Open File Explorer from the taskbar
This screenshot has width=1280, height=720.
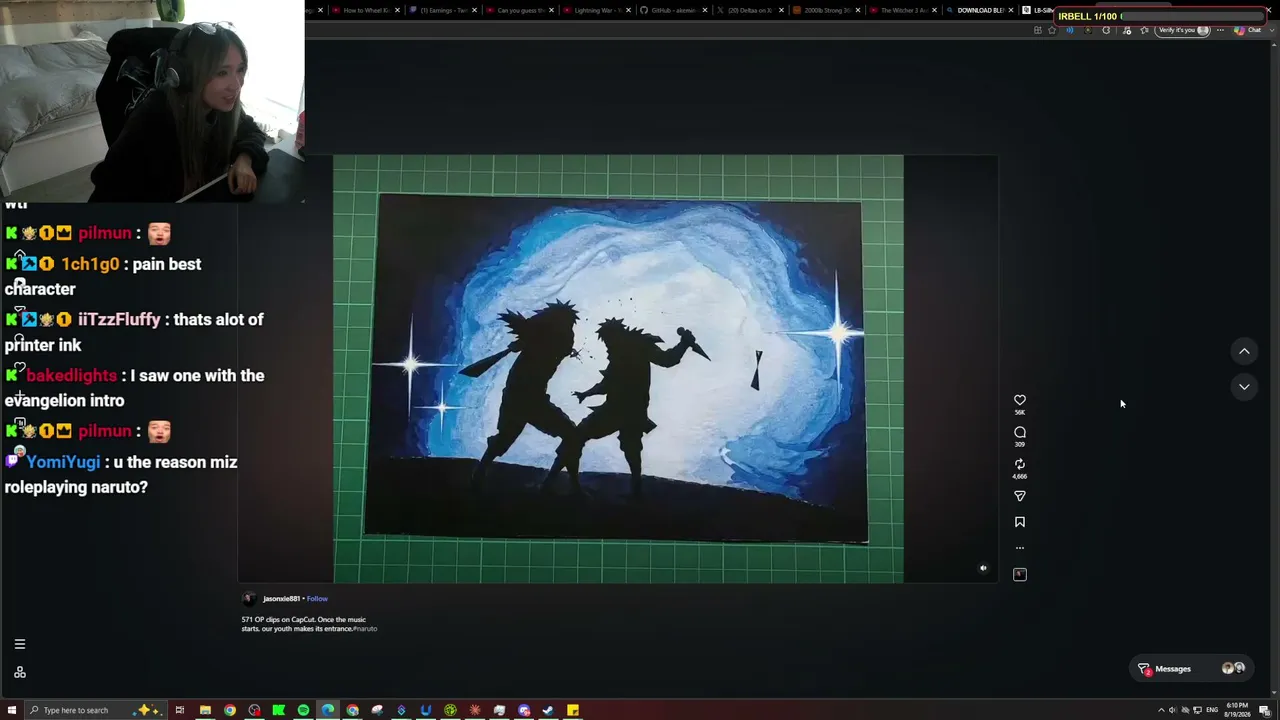tap(205, 710)
